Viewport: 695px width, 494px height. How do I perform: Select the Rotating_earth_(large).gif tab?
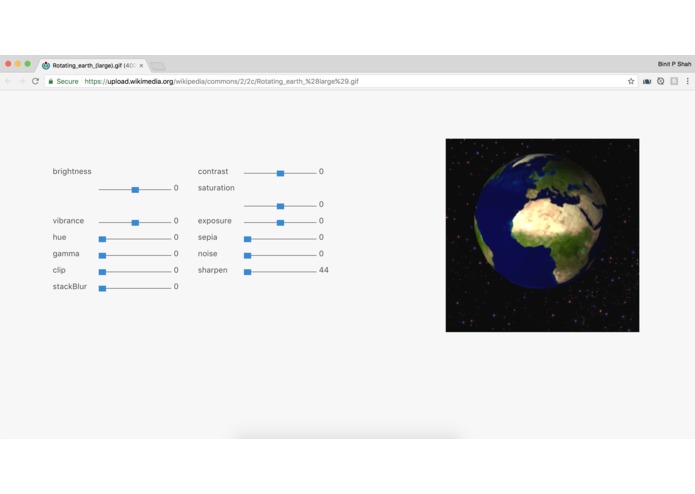pos(93,65)
